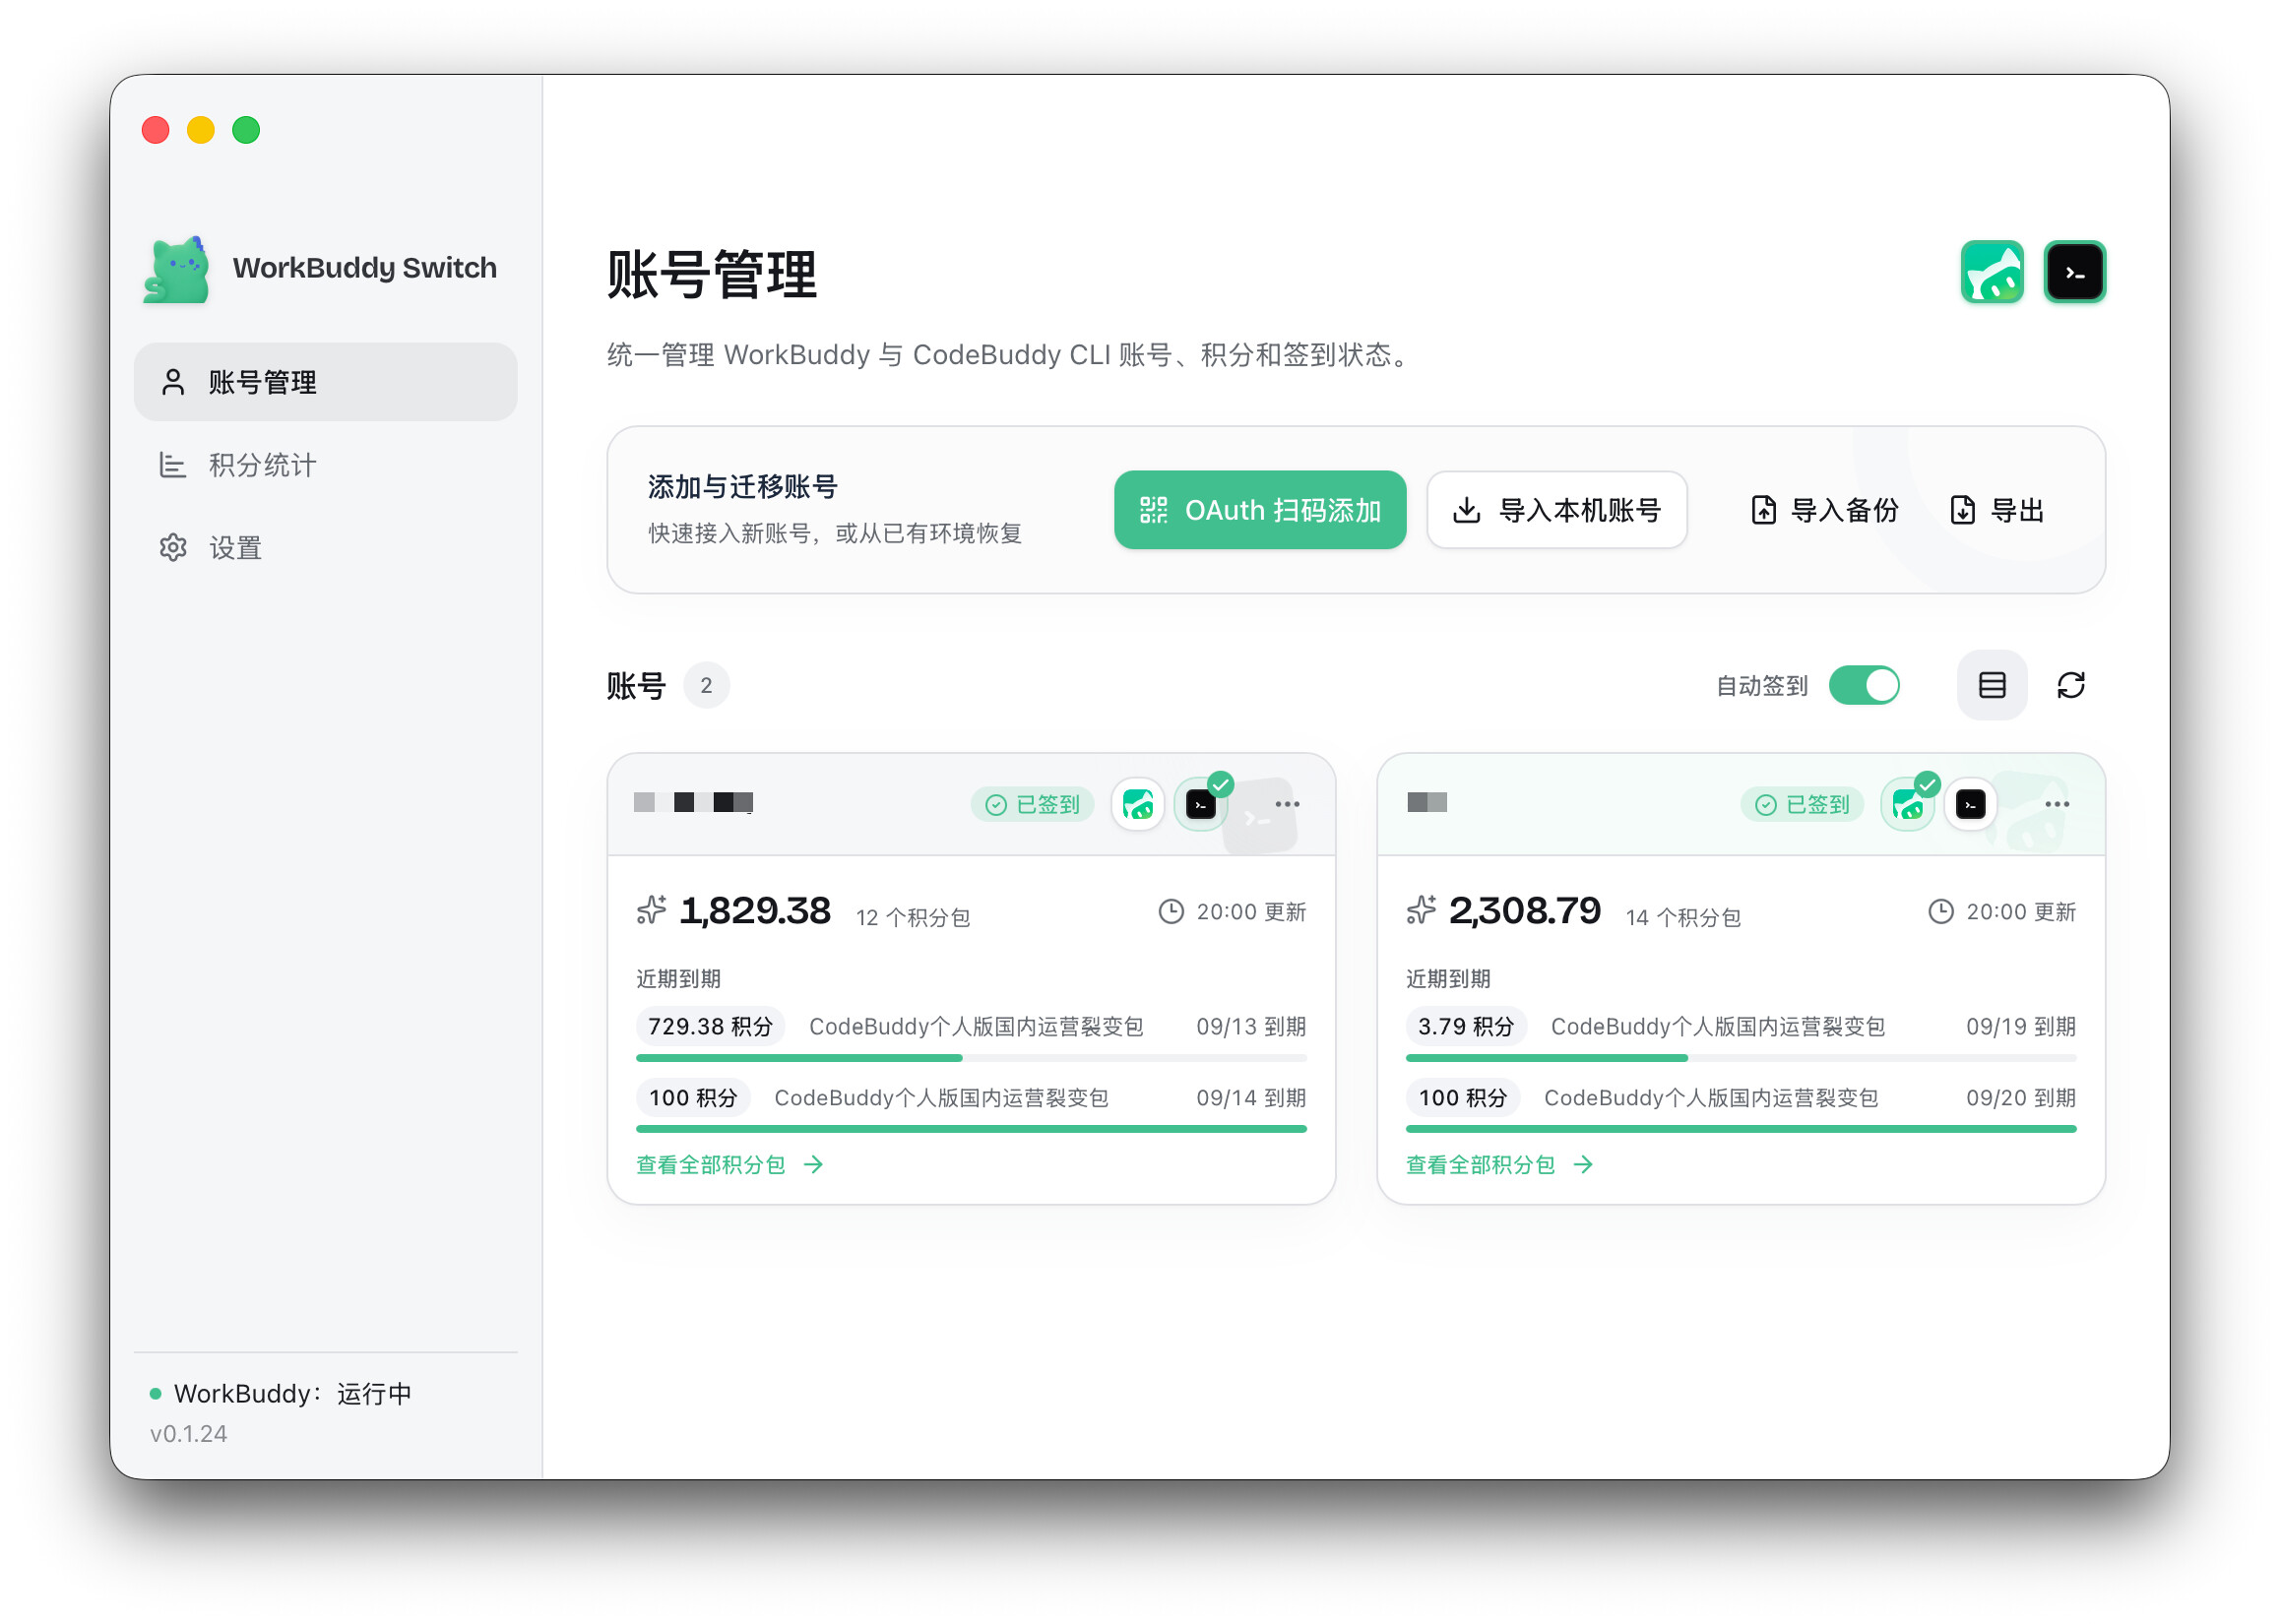This screenshot has height=1624, width=2280.
Task: Click the 14 个积分包 label
Action: click(1683, 917)
